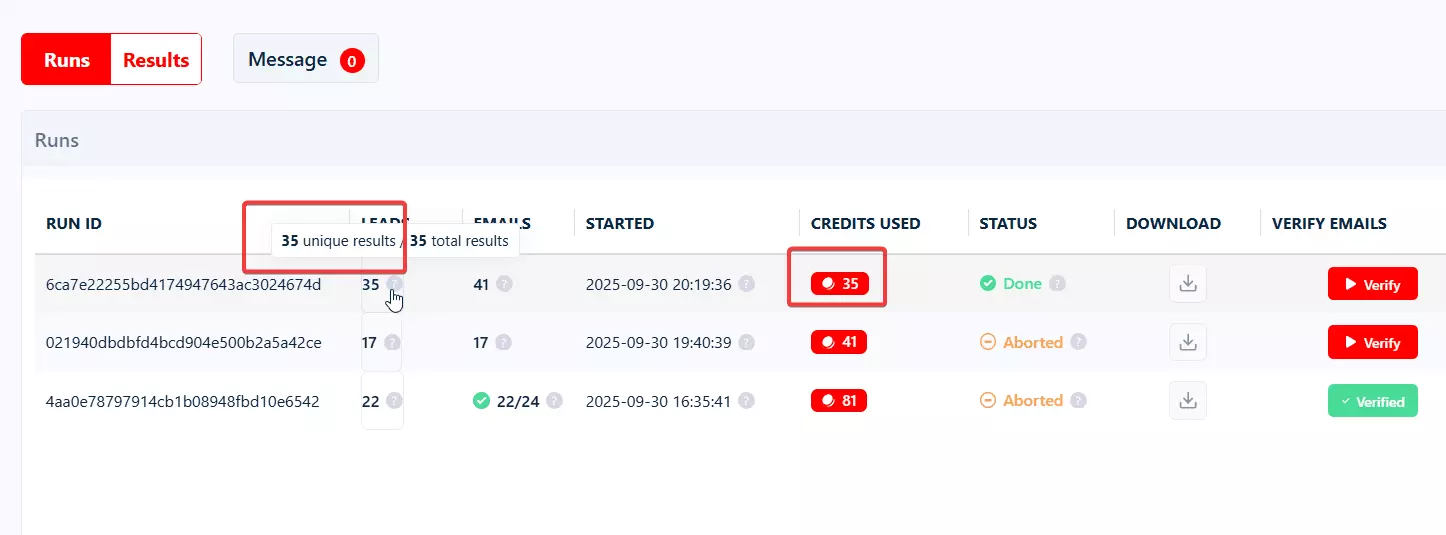Image resolution: width=1446 pixels, height=535 pixels.
Task: Click the help icon next to 35 leads
Action: (x=395, y=284)
